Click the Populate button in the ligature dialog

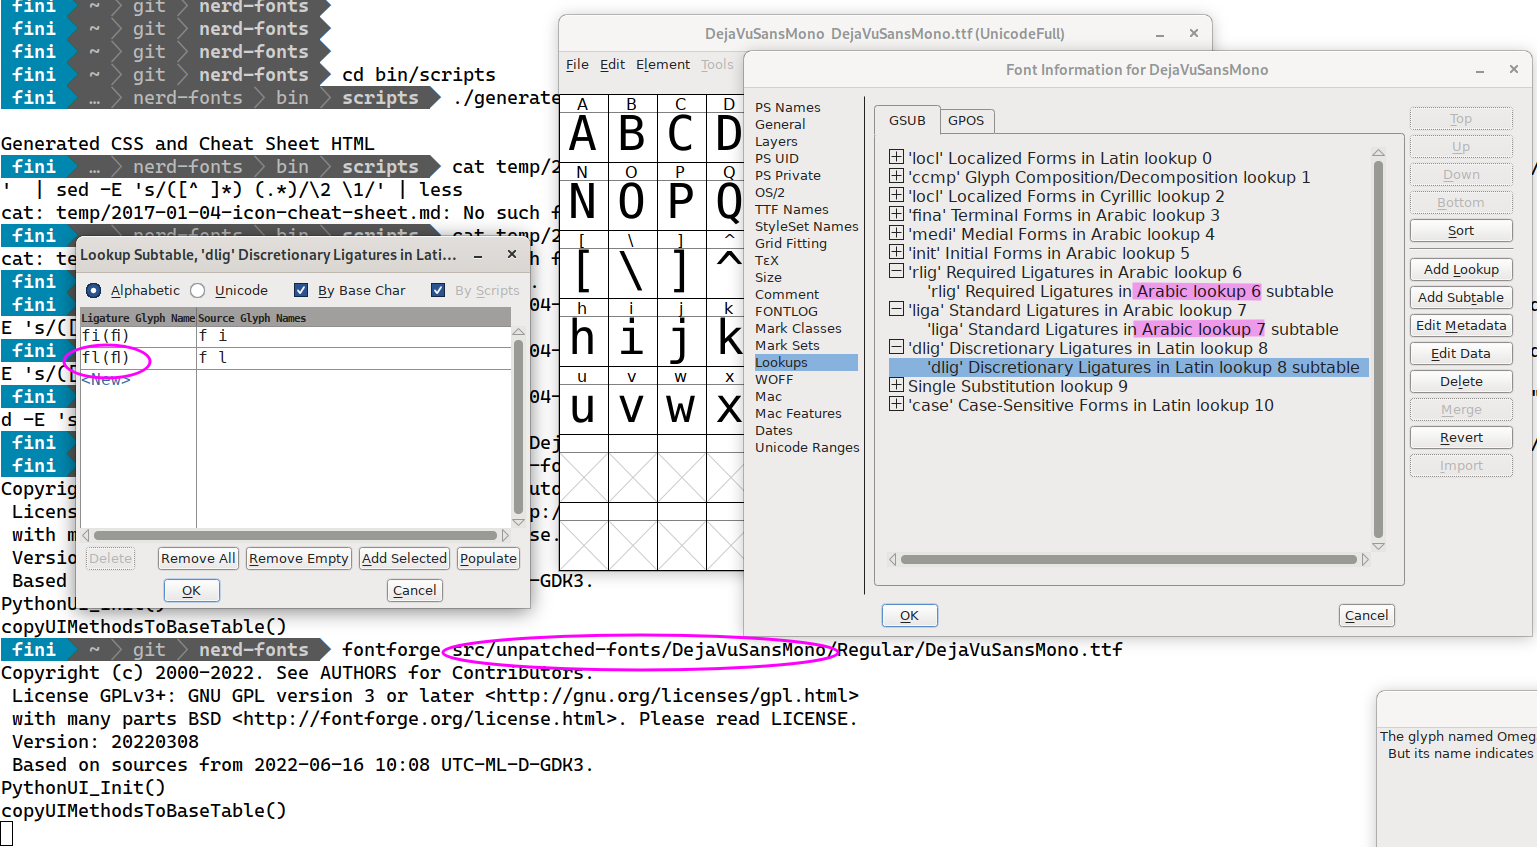point(488,558)
